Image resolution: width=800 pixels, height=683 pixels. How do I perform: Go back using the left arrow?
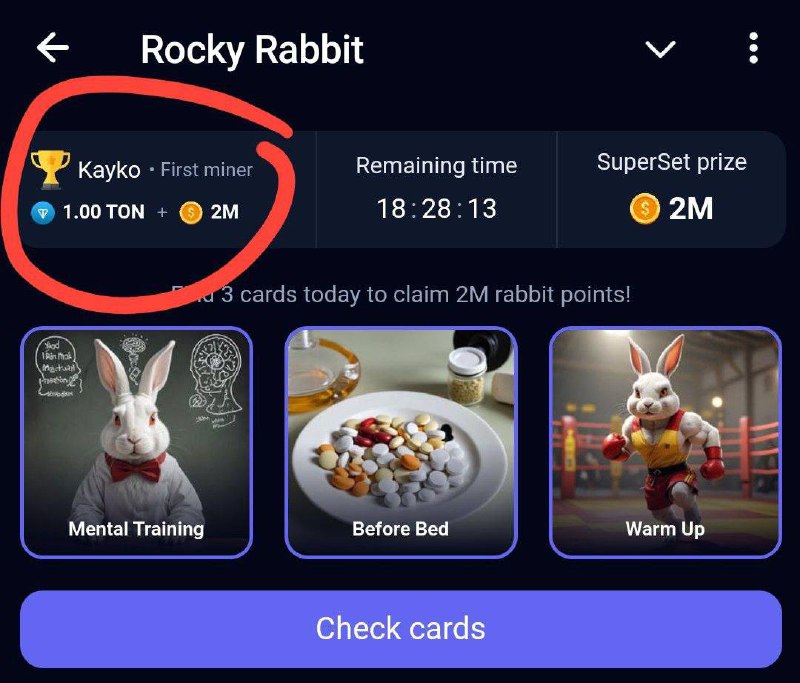[x=53, y=48]
